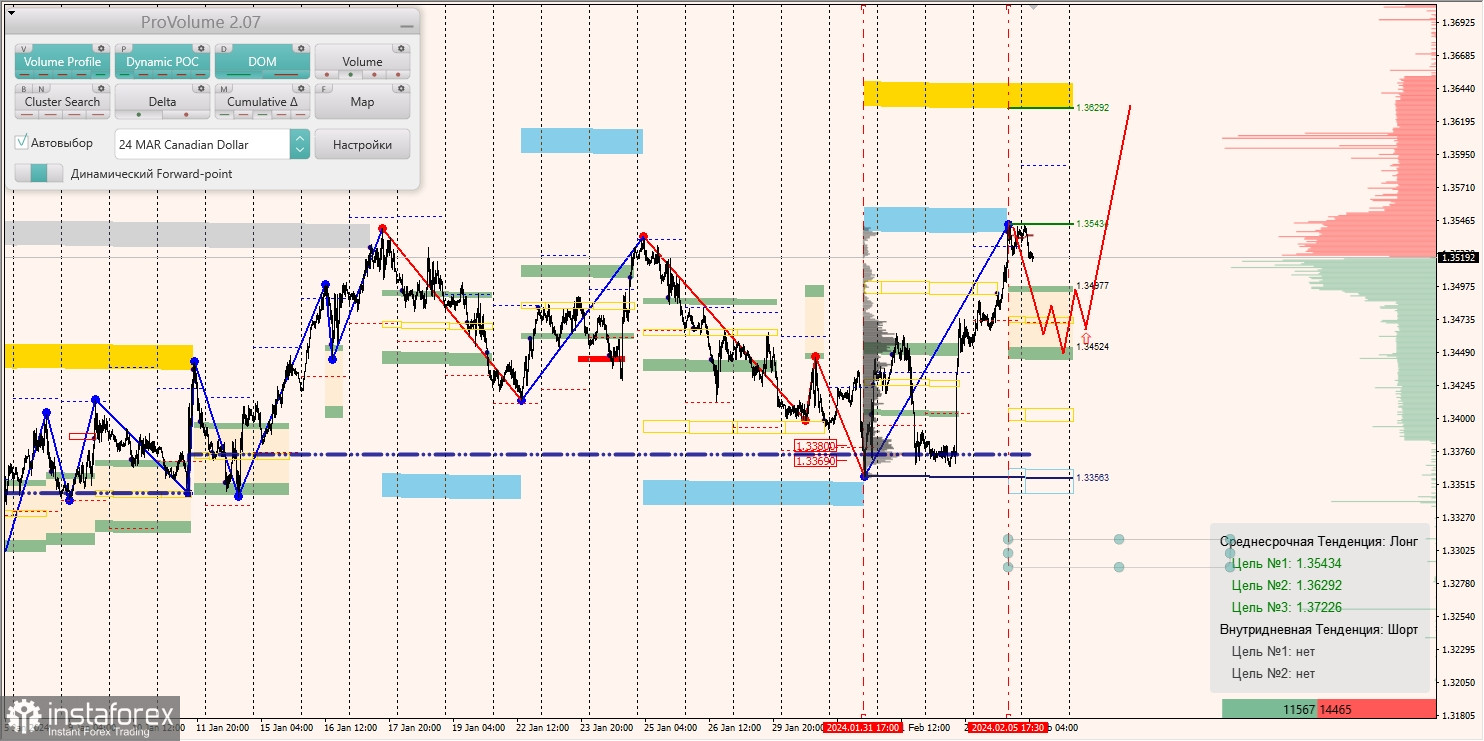The width and height of the screenshot is (1484, 741).
Task: Click the red 1.3369 price tag
Action: pyautogui.click(x=814, y=460)
